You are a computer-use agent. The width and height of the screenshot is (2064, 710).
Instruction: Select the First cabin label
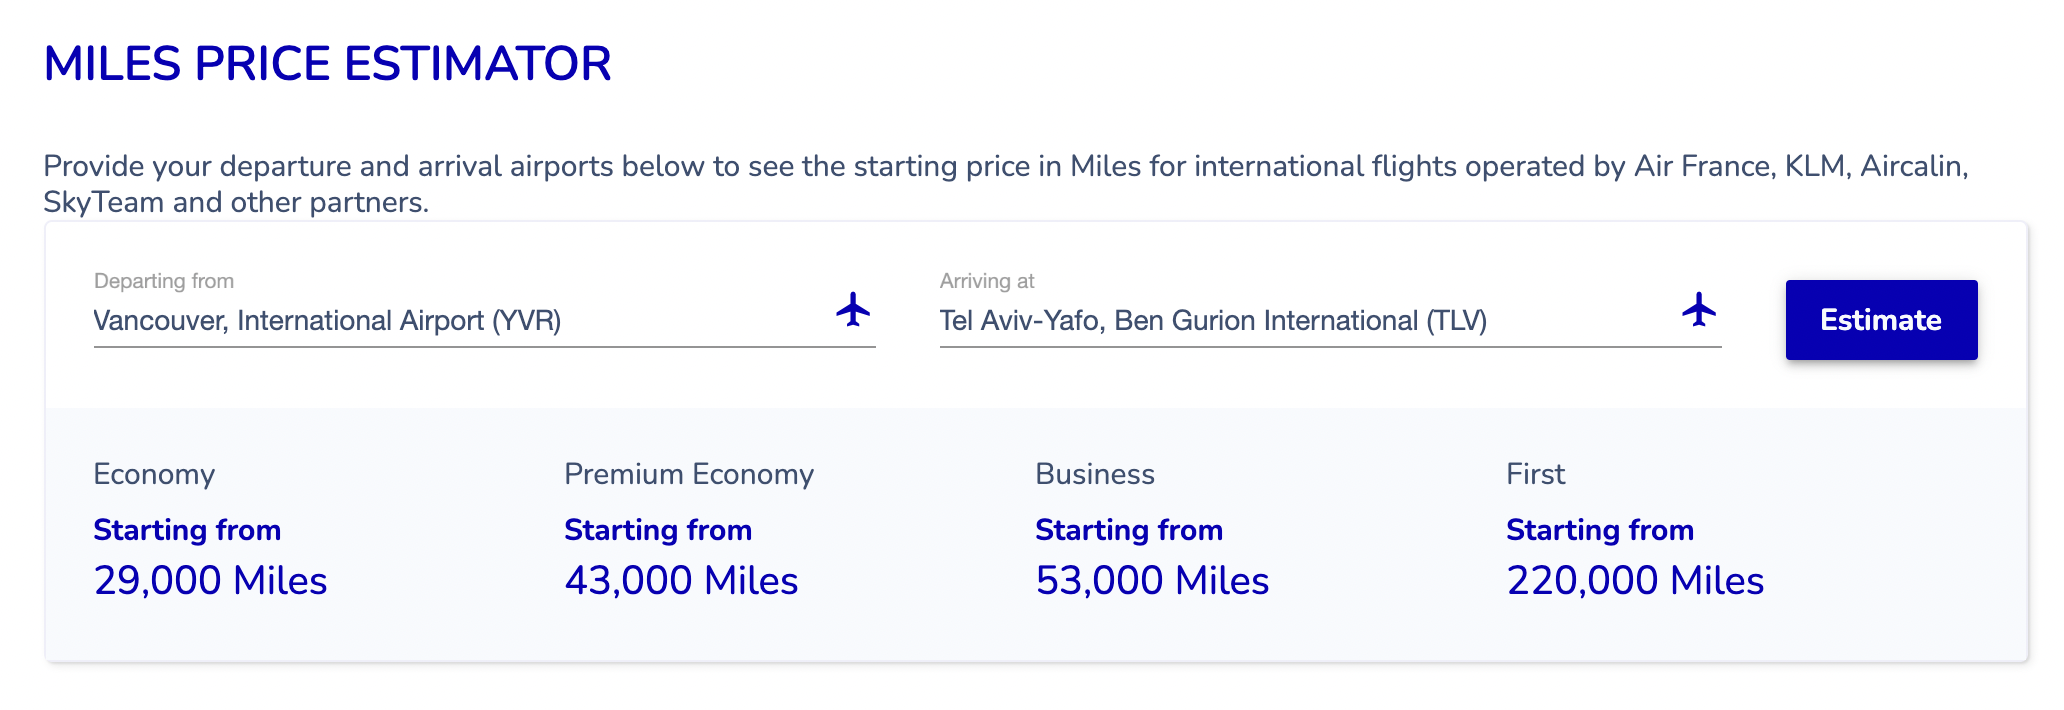click(x=1535, y=474)
